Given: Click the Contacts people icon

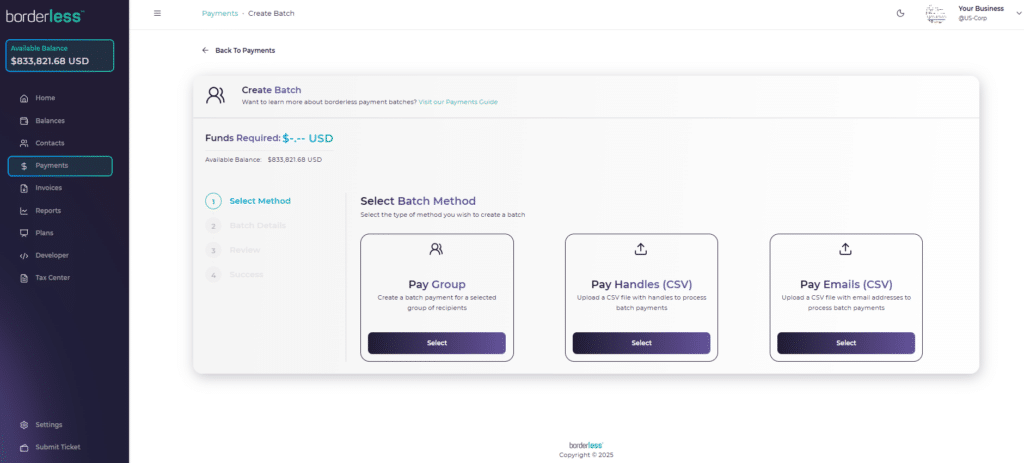Looking at the screenshot, I should click(24, 143).
